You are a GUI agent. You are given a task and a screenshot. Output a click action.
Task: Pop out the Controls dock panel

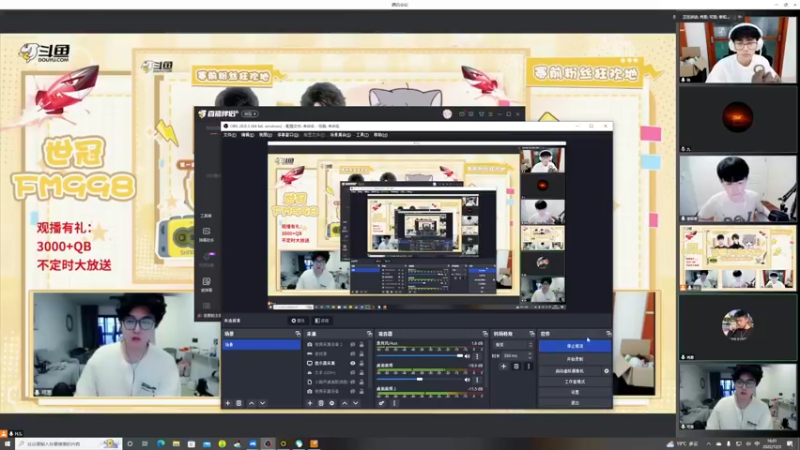609,334
